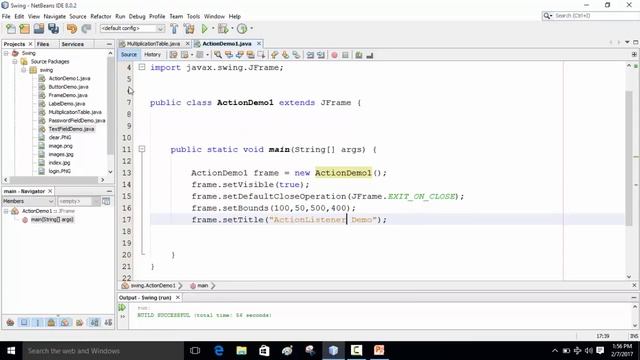Click the Save All toolbar icon
The image size is (640, 360).
(x=53, y=29)
